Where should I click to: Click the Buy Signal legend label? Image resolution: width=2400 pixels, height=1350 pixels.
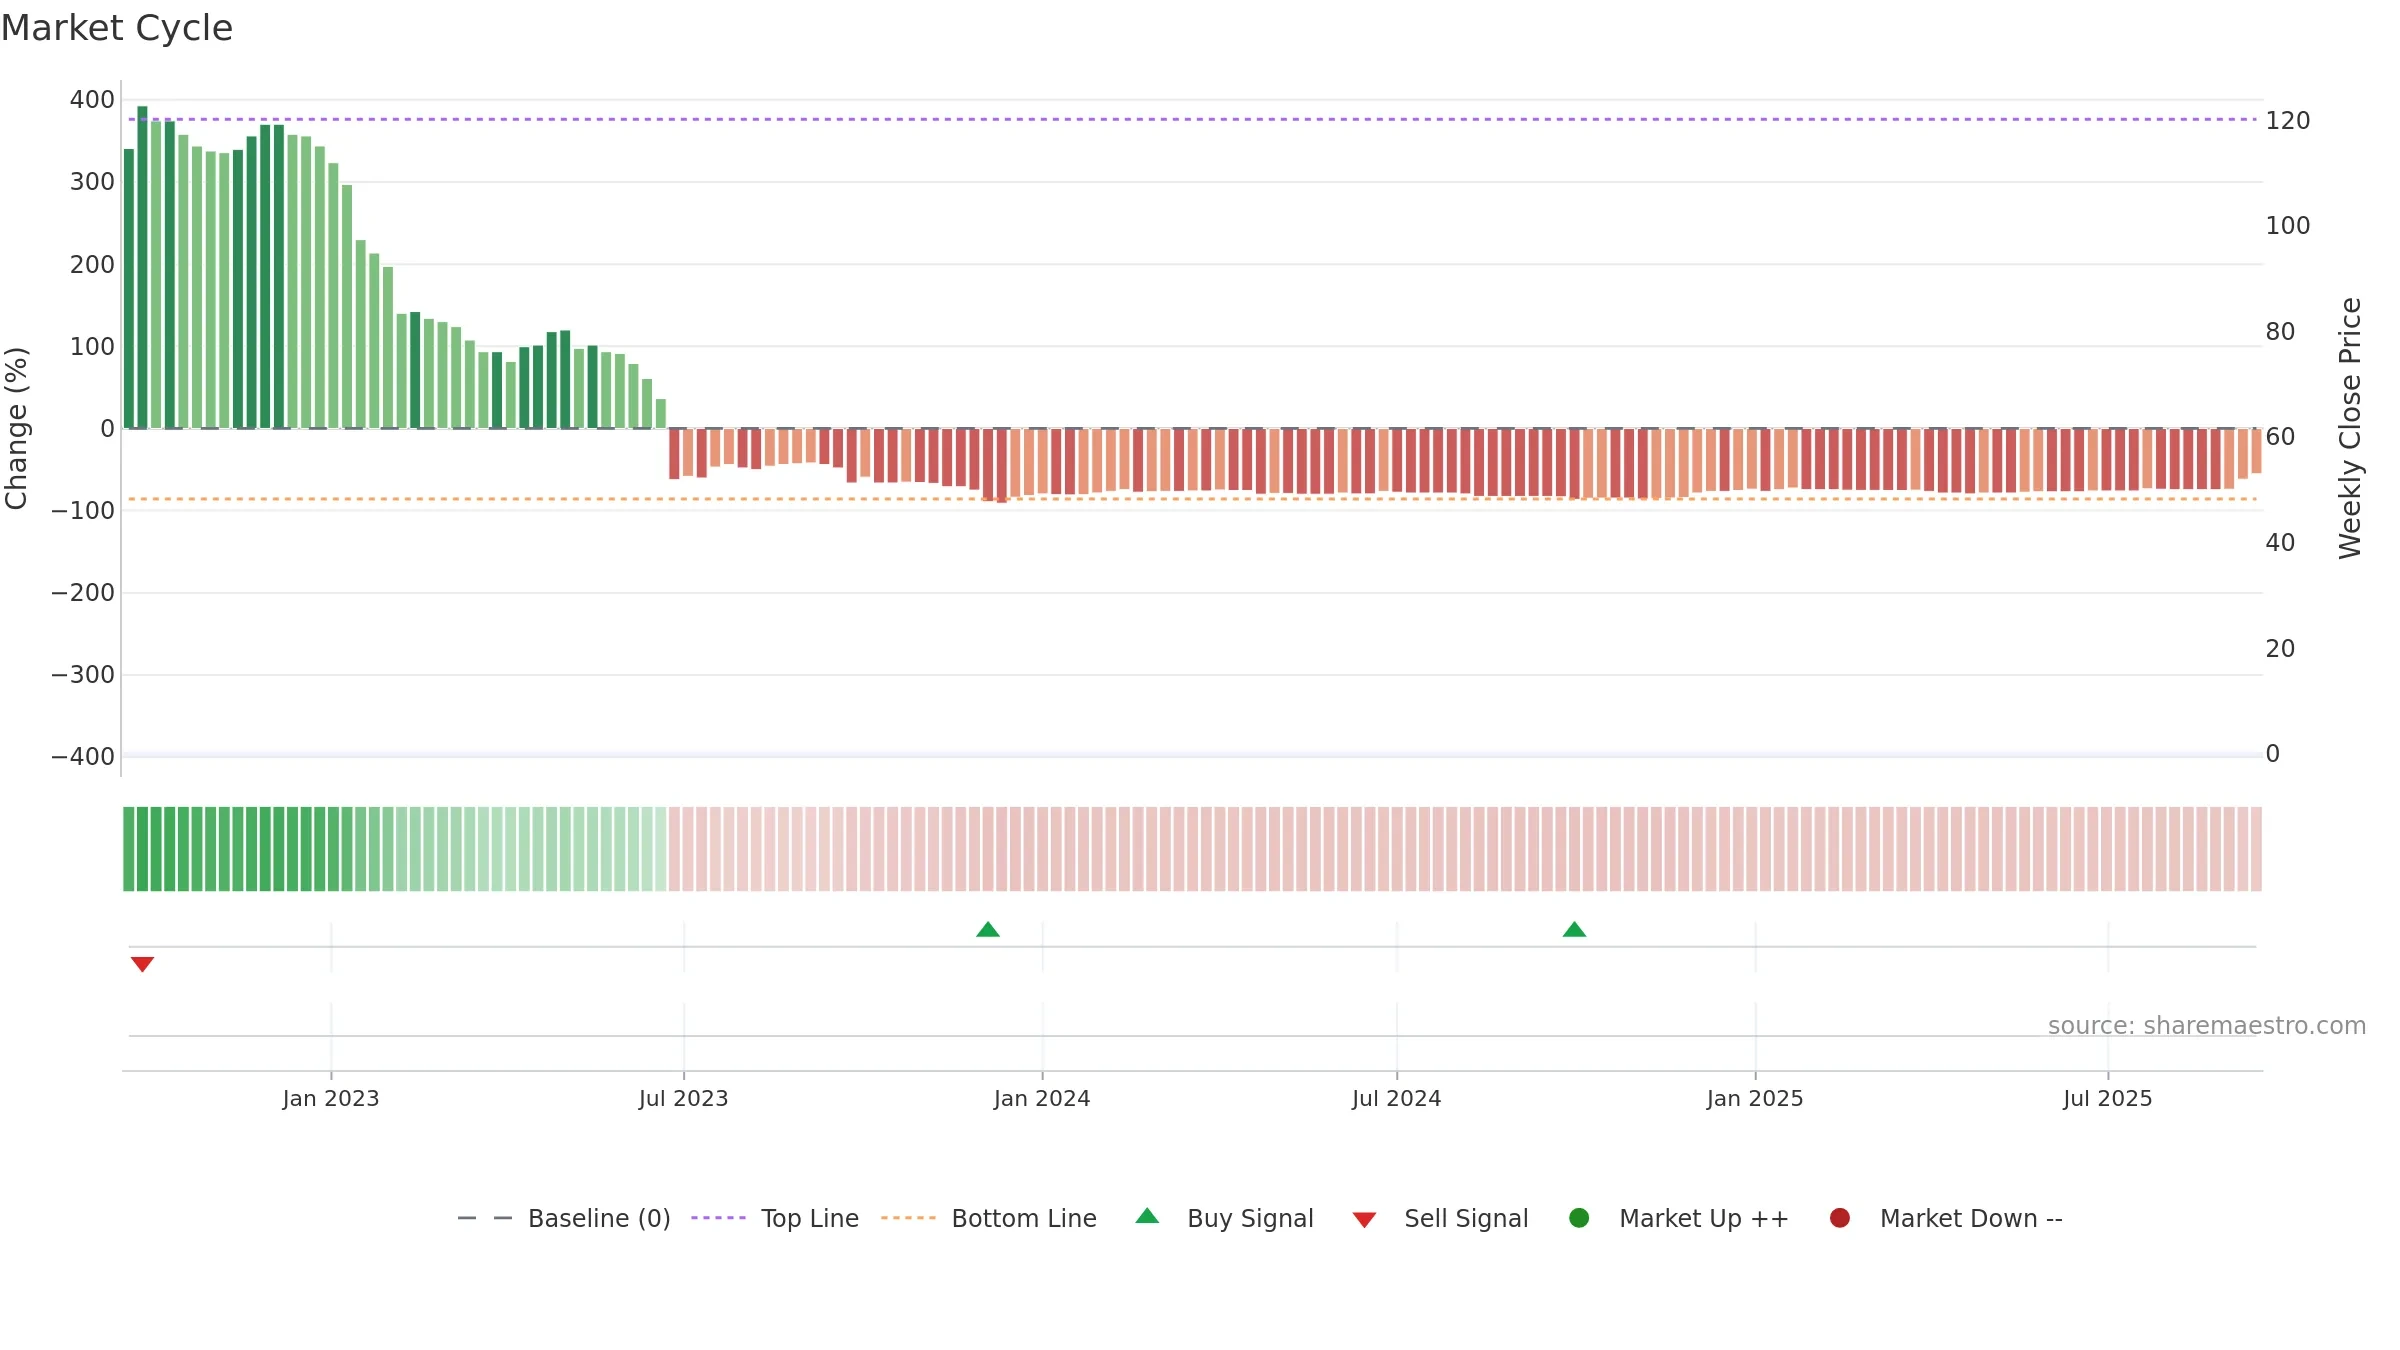point(1250,1218)
